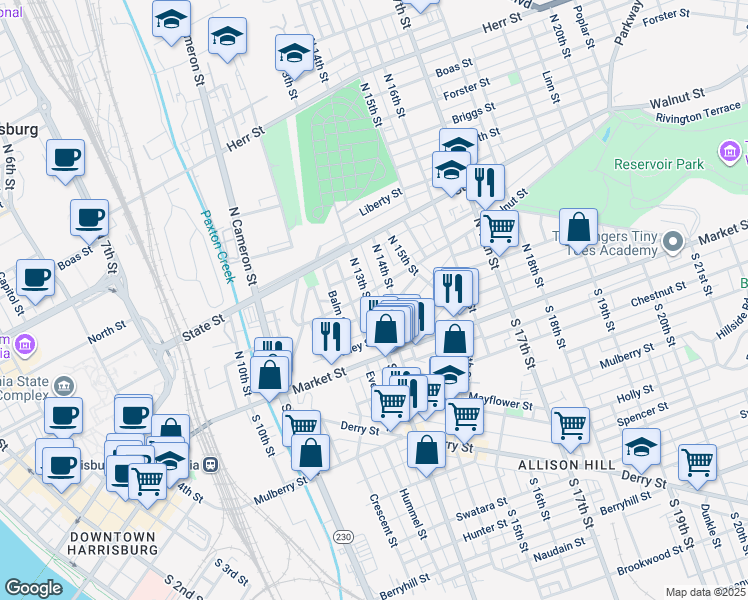Open the cafe marker near N 6th St
Viewport: 748px width, 600px height.
point(65,160)
